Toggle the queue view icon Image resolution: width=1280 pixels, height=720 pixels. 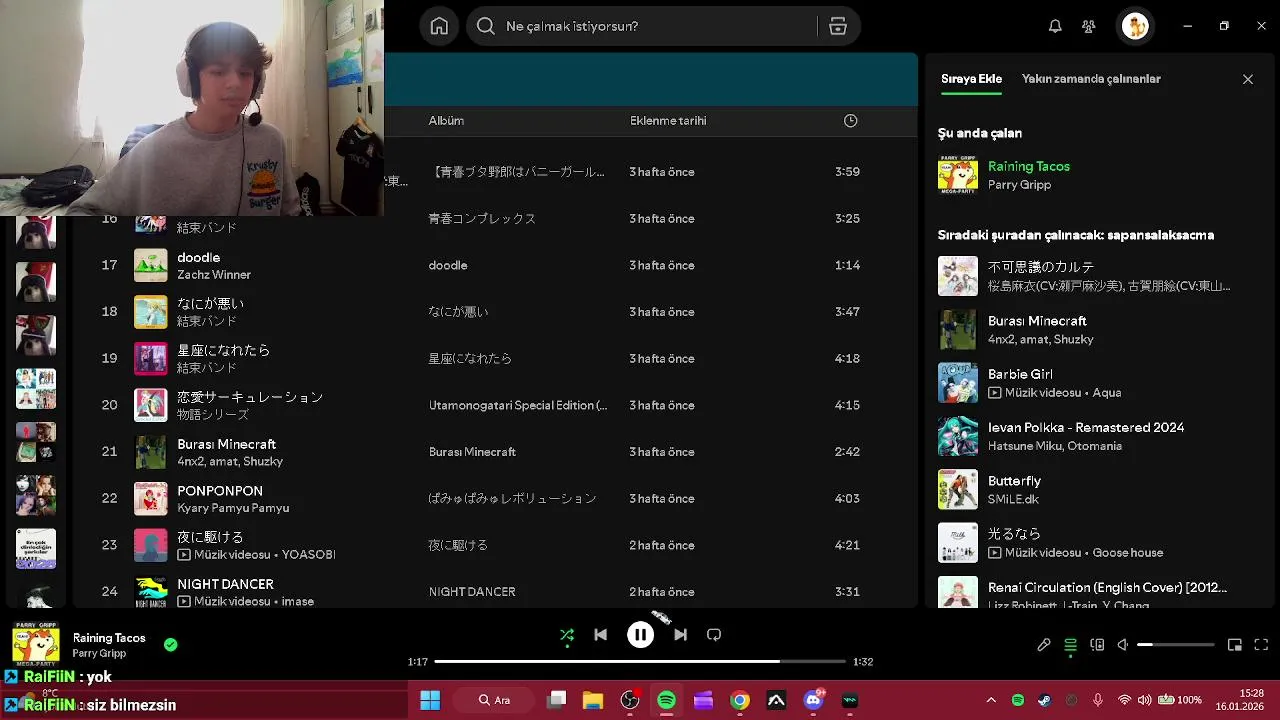(x=1071, y=645)
